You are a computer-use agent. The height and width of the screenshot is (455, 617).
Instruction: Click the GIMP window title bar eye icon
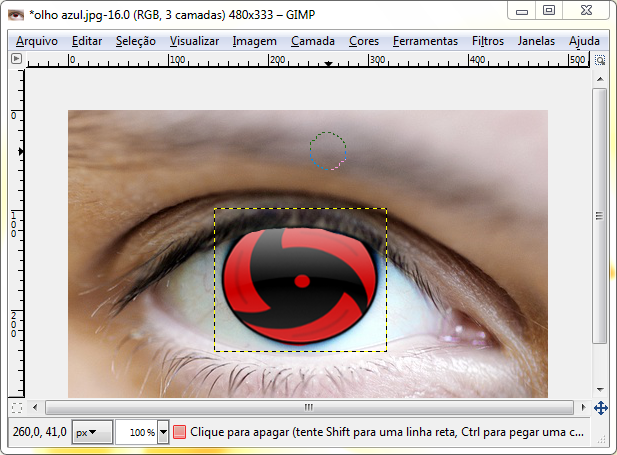pyautogui.click(x=16, y=15)
